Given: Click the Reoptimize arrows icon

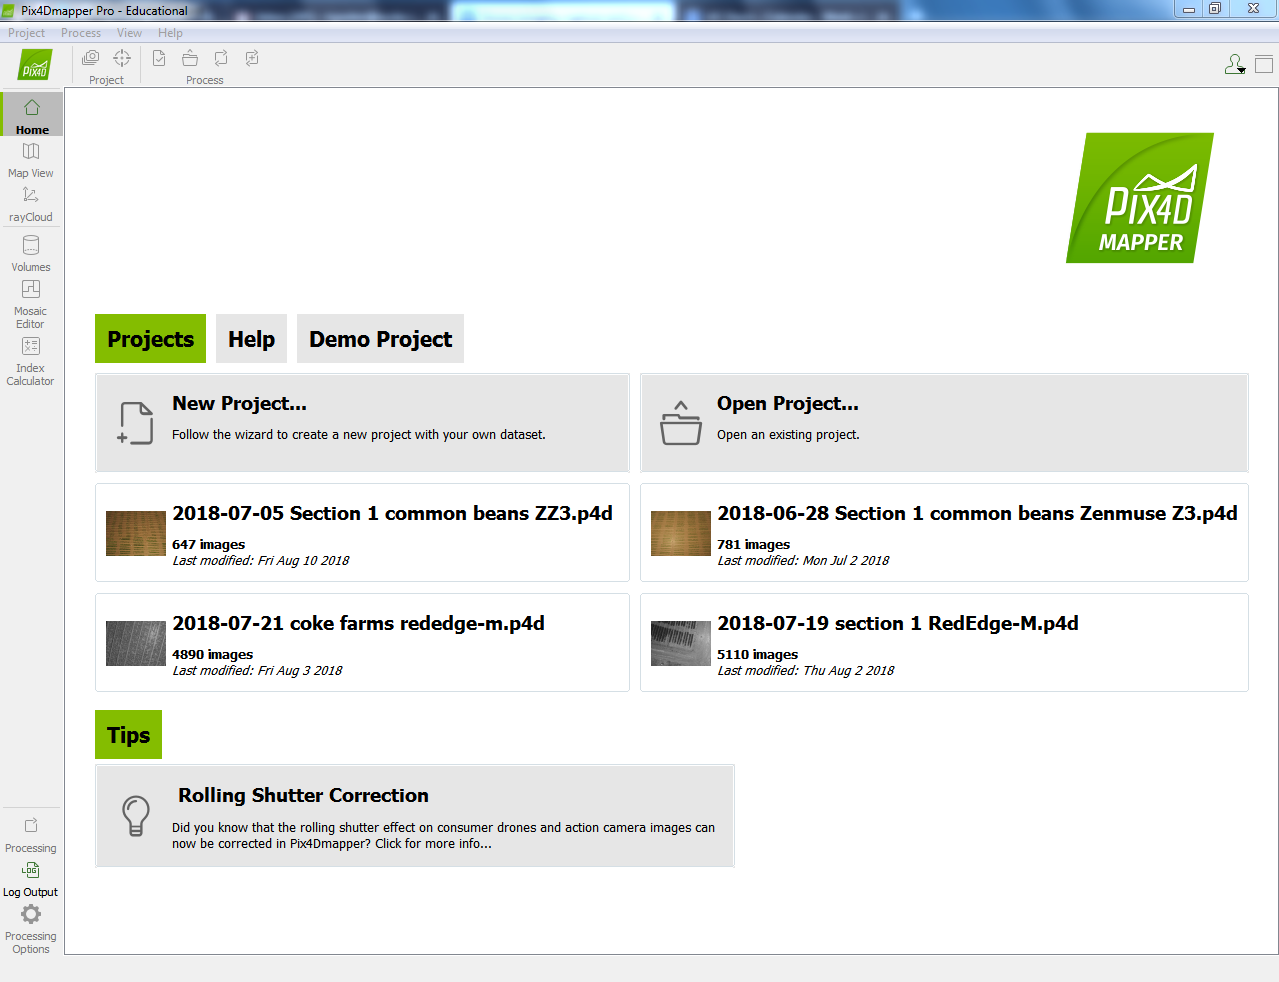Looking at the screenshot, I should (221, 58).
